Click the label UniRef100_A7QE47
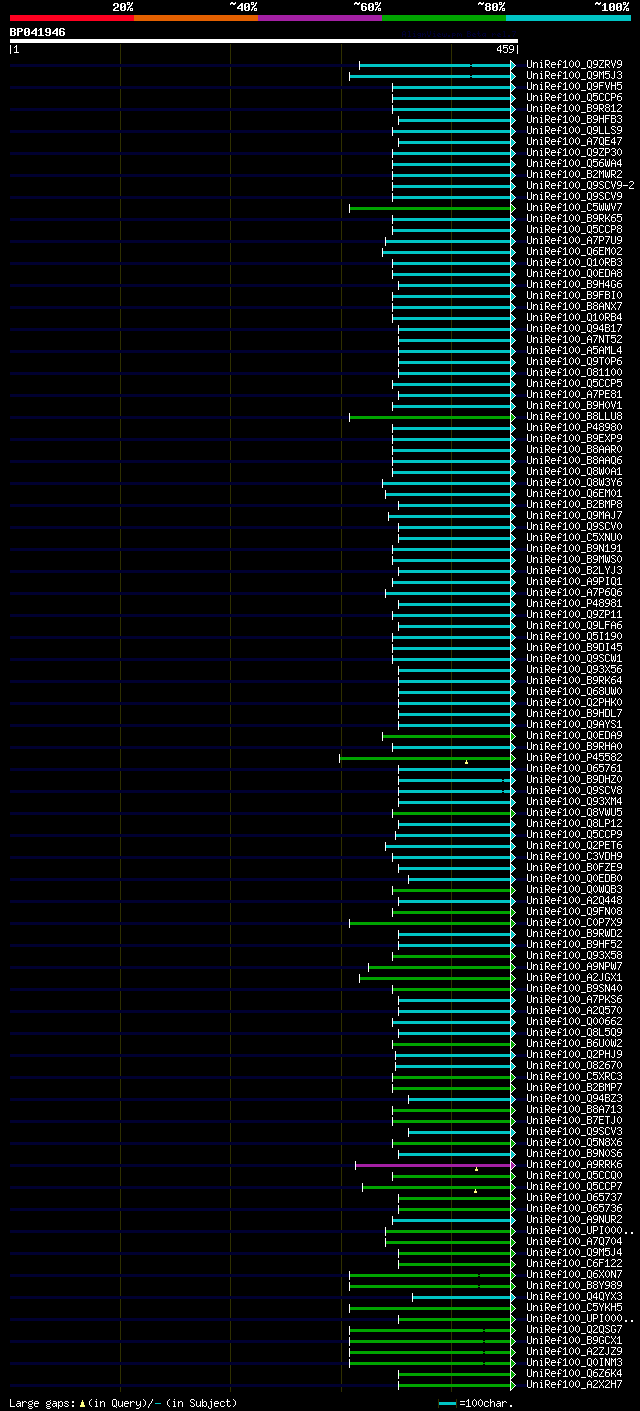The width and height of the screenshot is (640, 1411). point(574,141)
